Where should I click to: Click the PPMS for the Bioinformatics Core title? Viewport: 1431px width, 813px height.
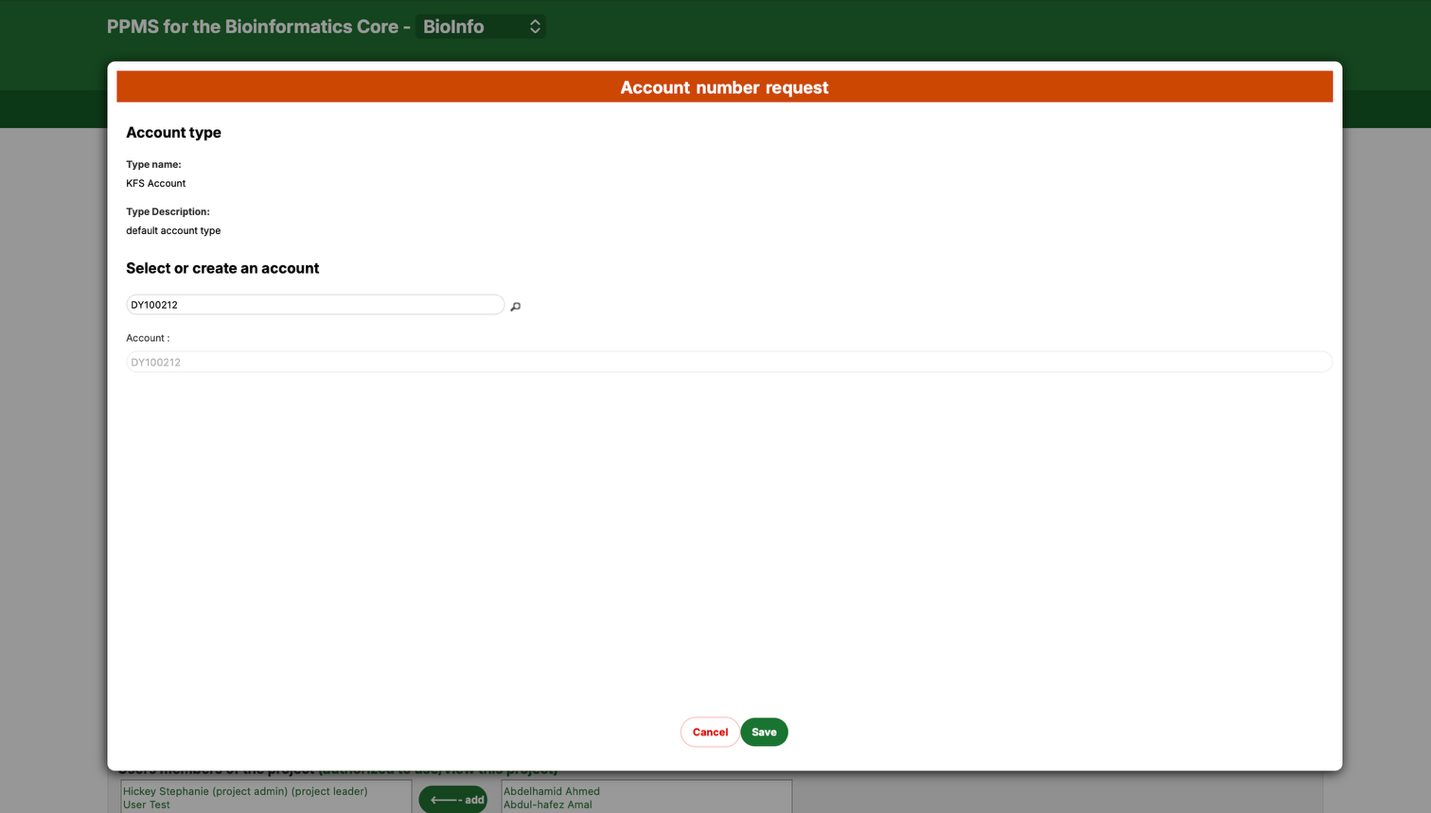tap(259, 27)
